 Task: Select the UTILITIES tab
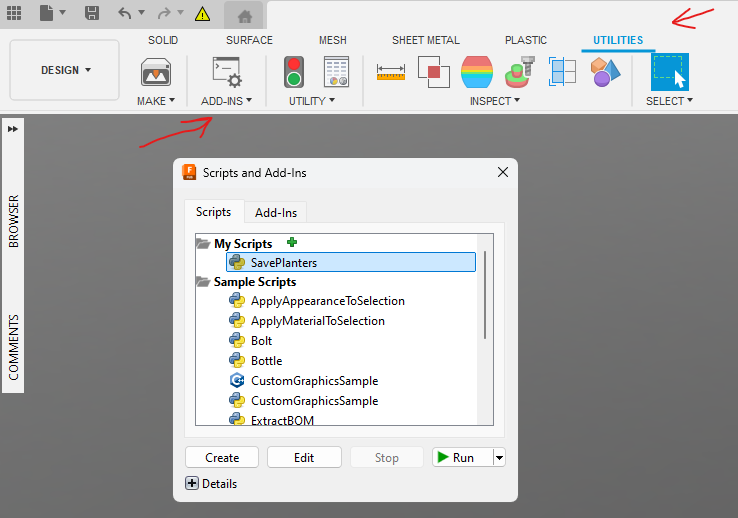tap(618, 40)
